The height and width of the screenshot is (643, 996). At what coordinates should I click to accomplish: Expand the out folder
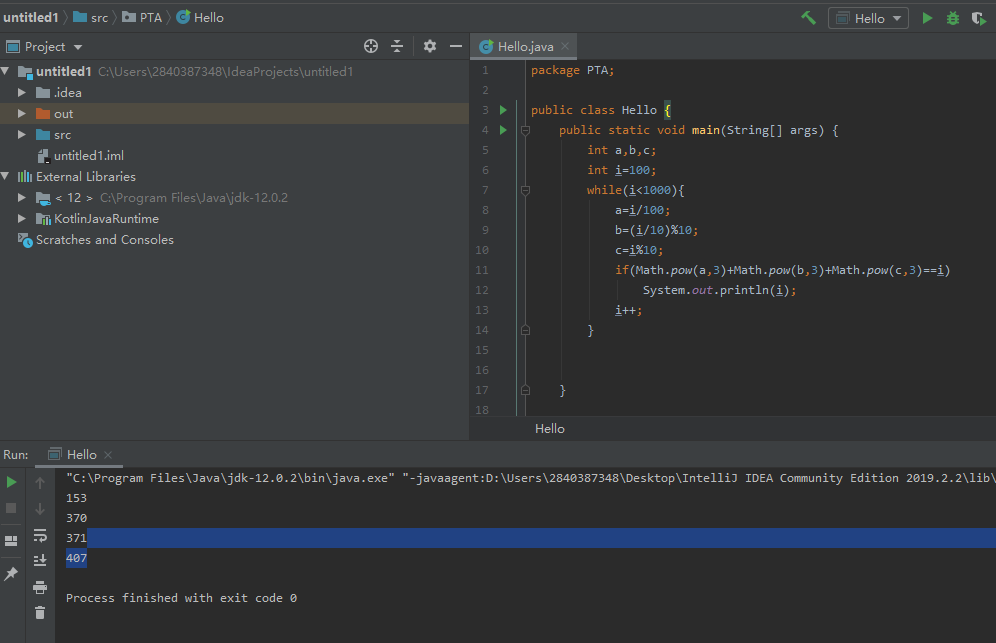[22, 114]
